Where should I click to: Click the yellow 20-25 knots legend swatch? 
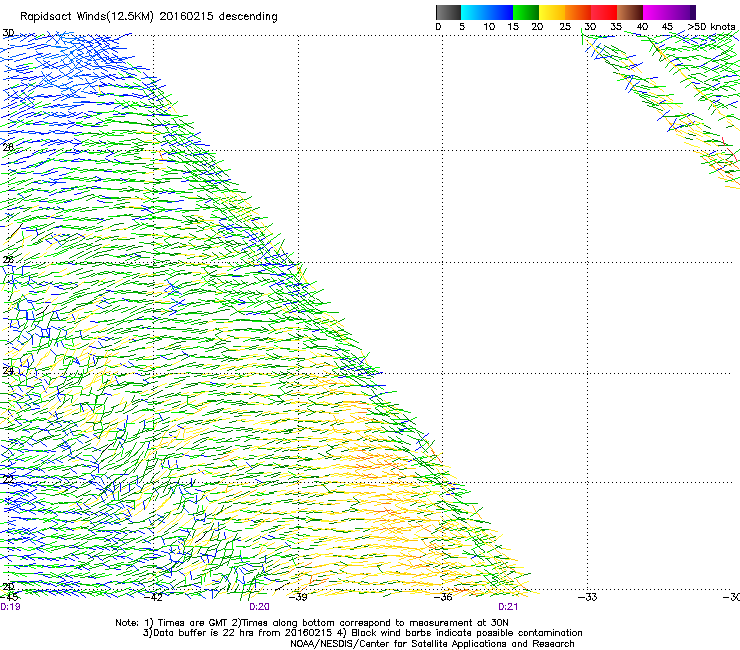tap(552, 12)
